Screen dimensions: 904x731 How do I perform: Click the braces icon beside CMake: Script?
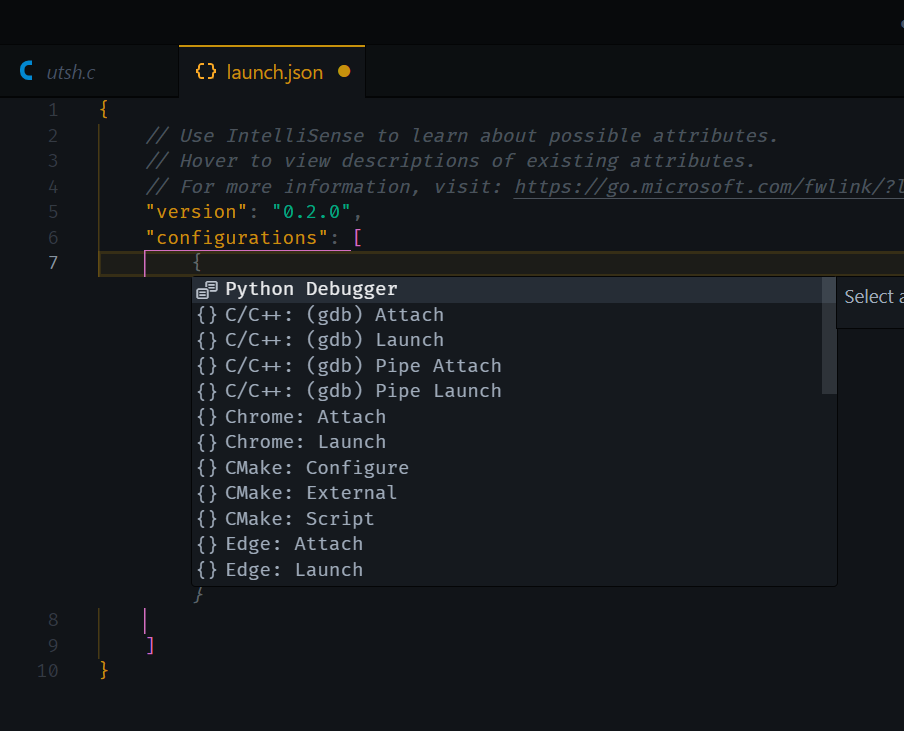coord(207,519)
